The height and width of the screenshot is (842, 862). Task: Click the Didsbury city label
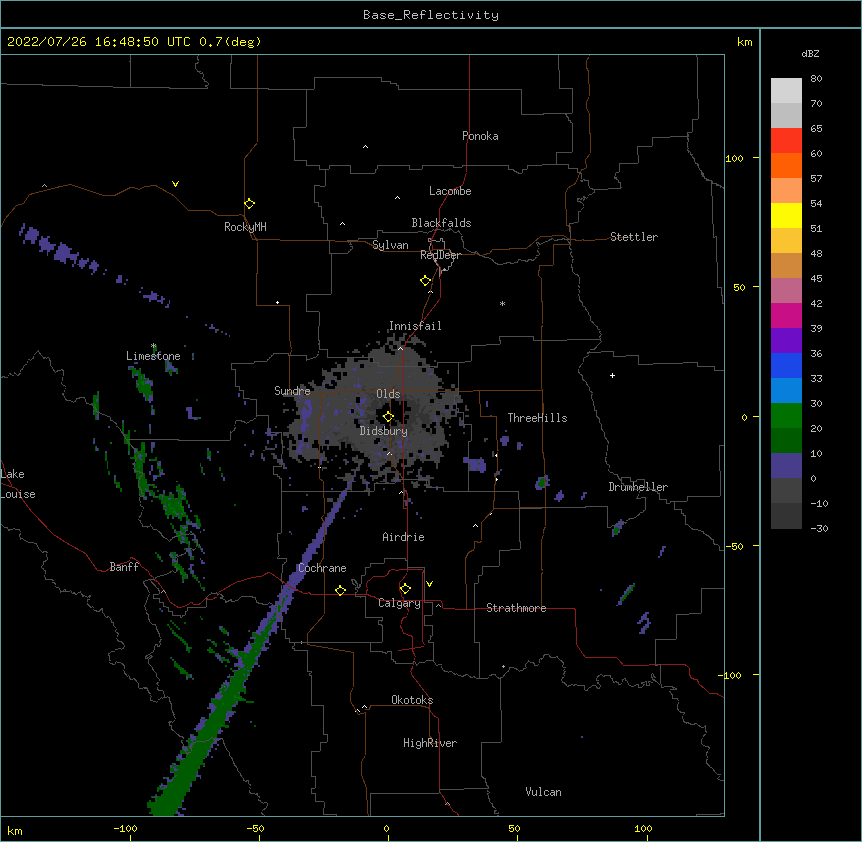[x=384, y=431]
